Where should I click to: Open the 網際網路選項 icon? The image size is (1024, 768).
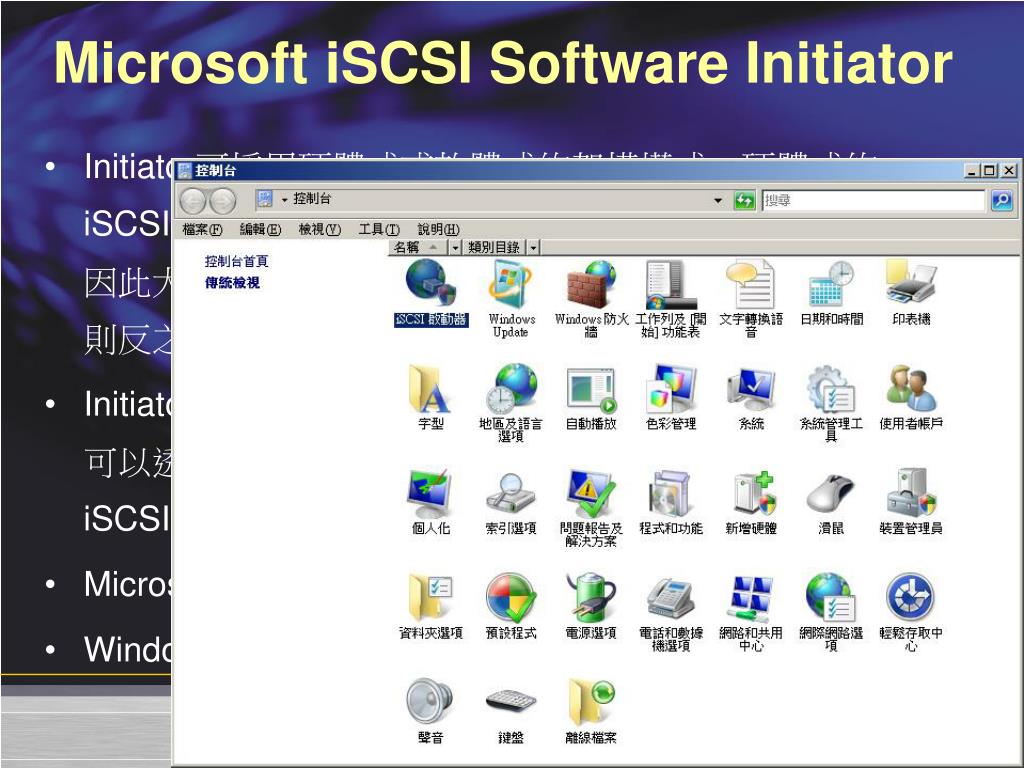pos(831,611)
